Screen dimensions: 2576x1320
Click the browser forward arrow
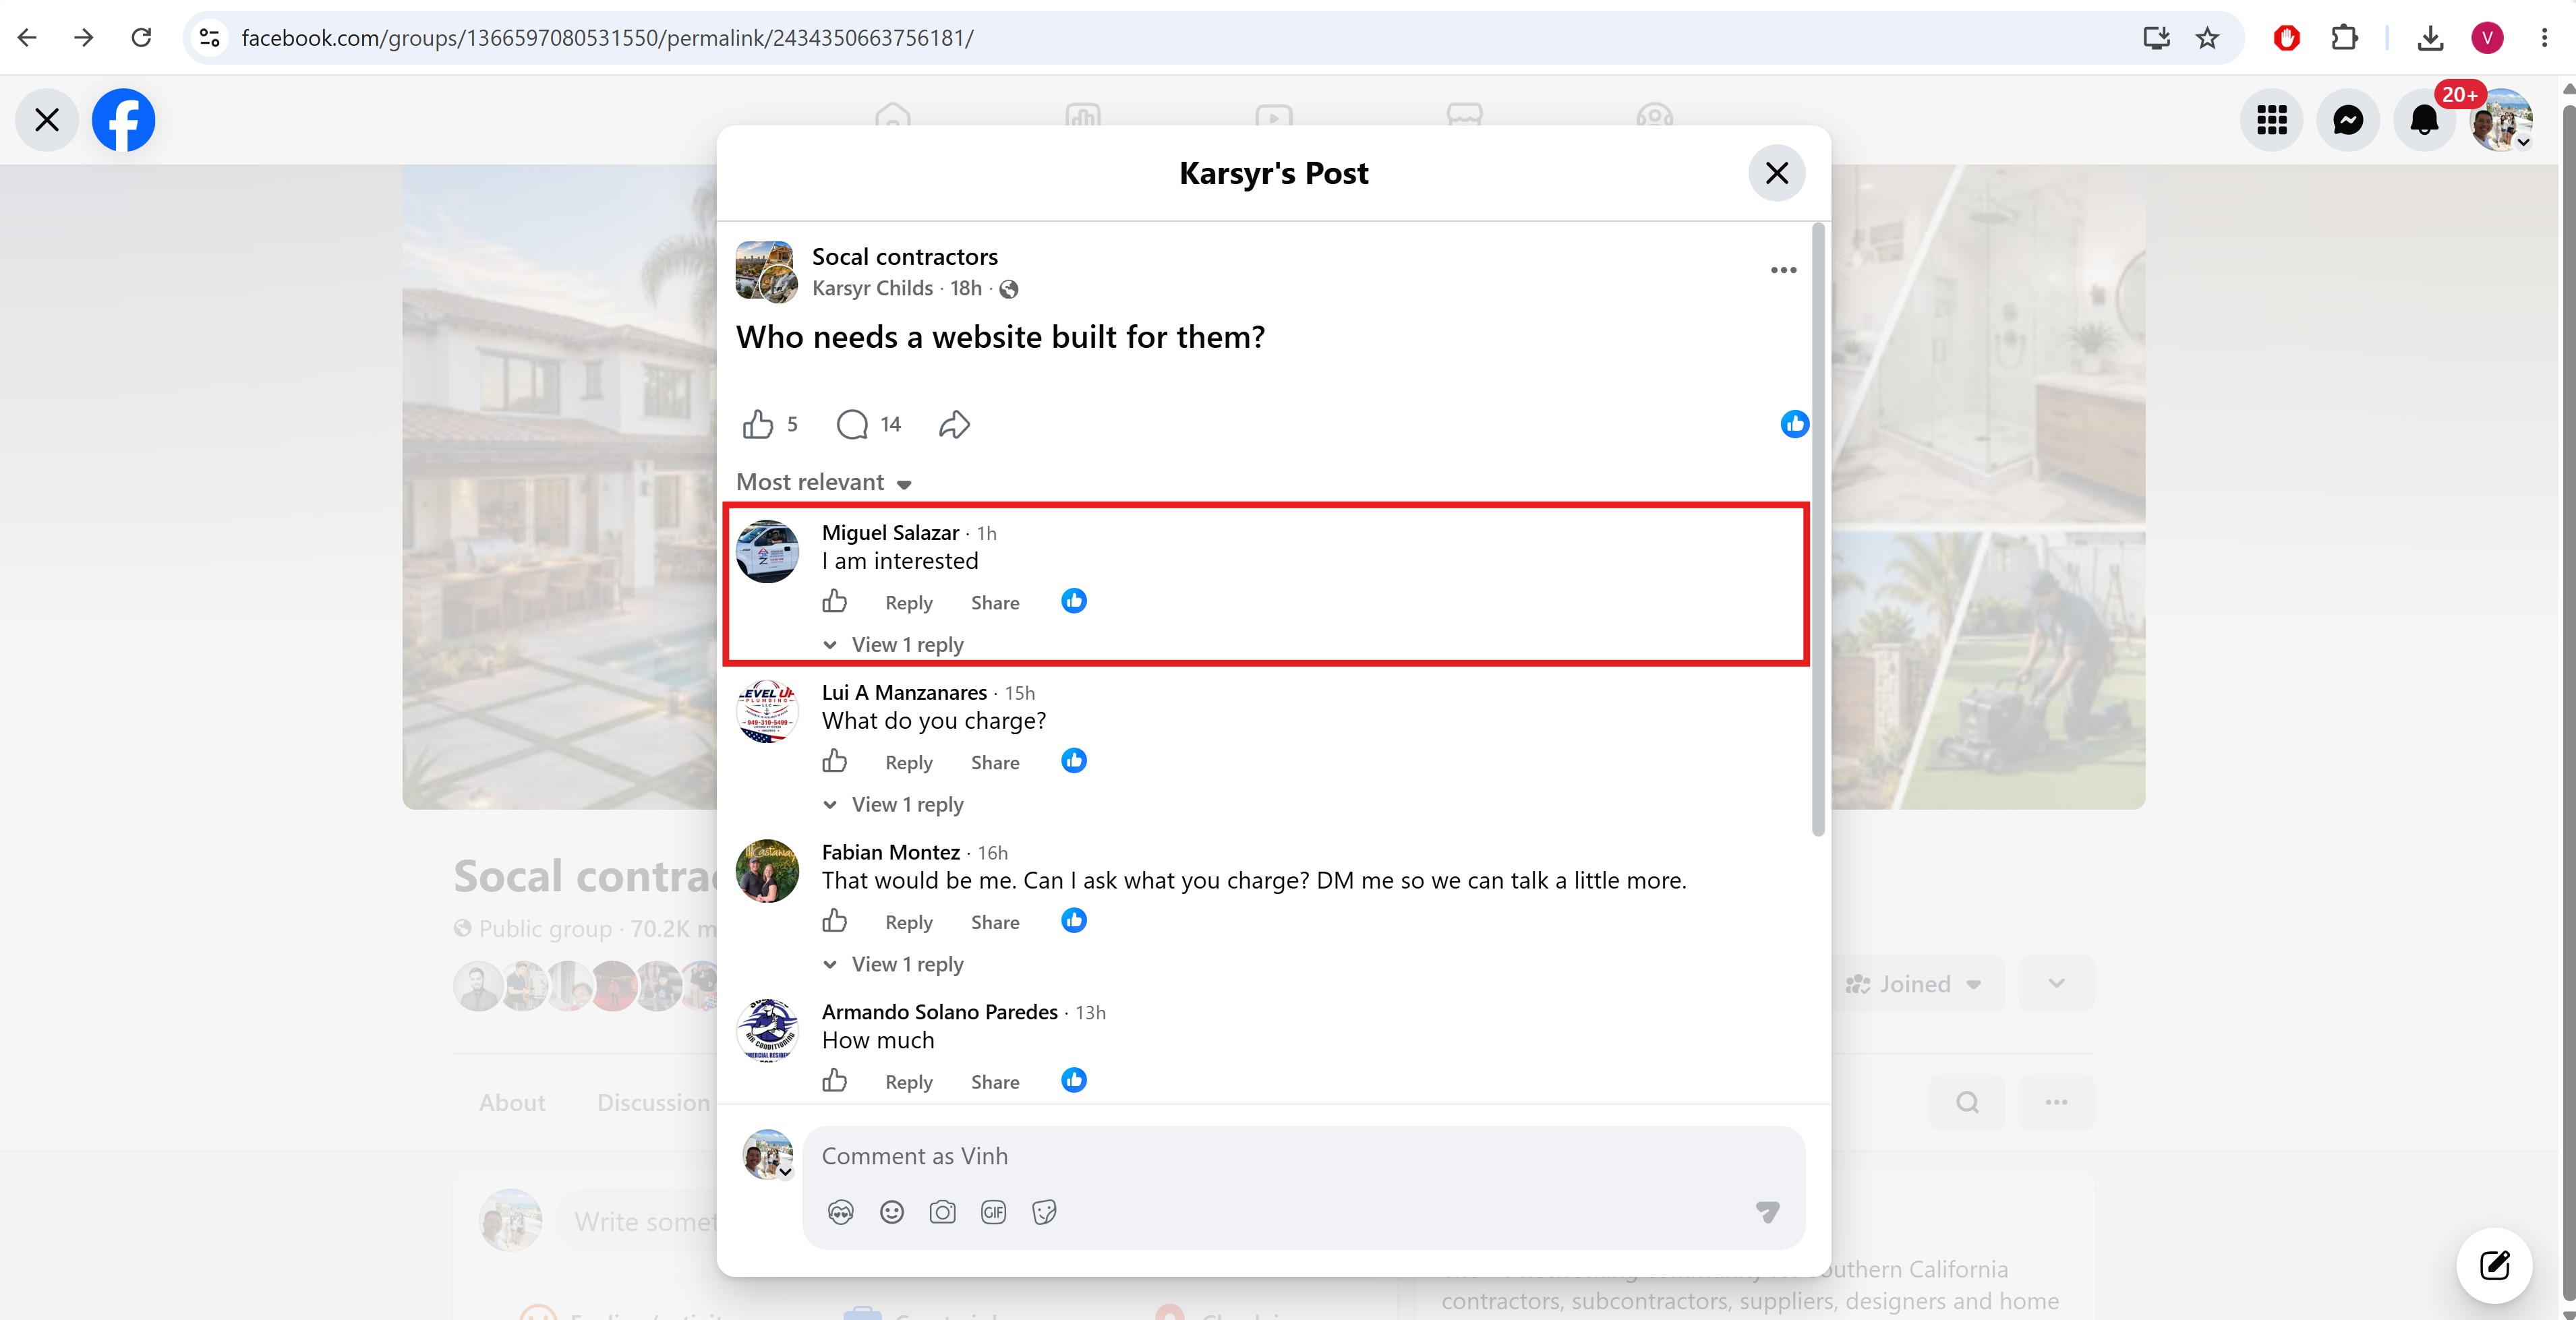(x=84, y=38)
